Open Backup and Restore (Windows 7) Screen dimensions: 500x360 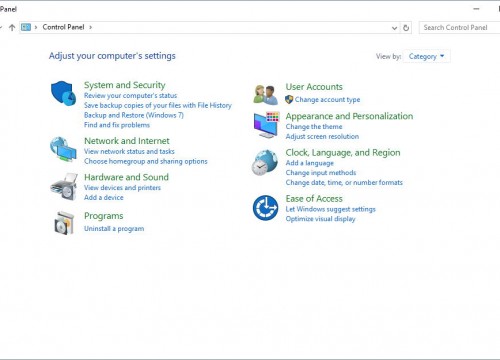point(134,115)
